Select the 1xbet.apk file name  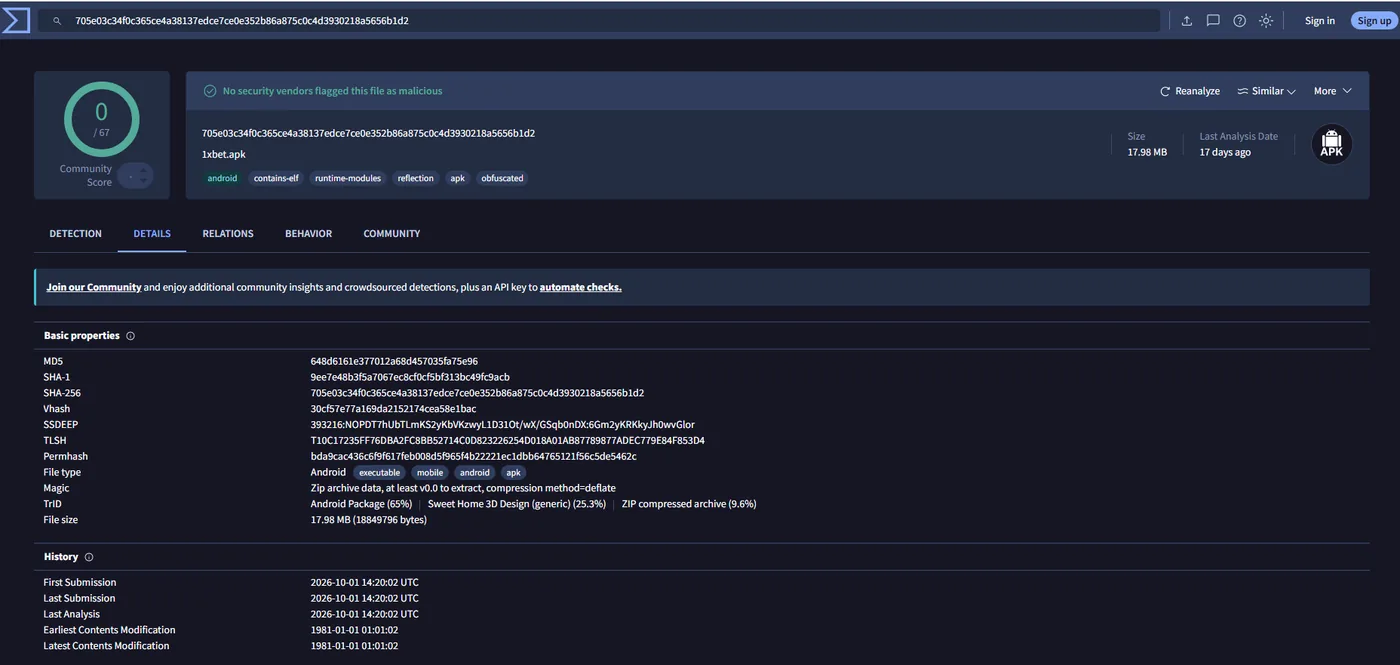(223, 155)
